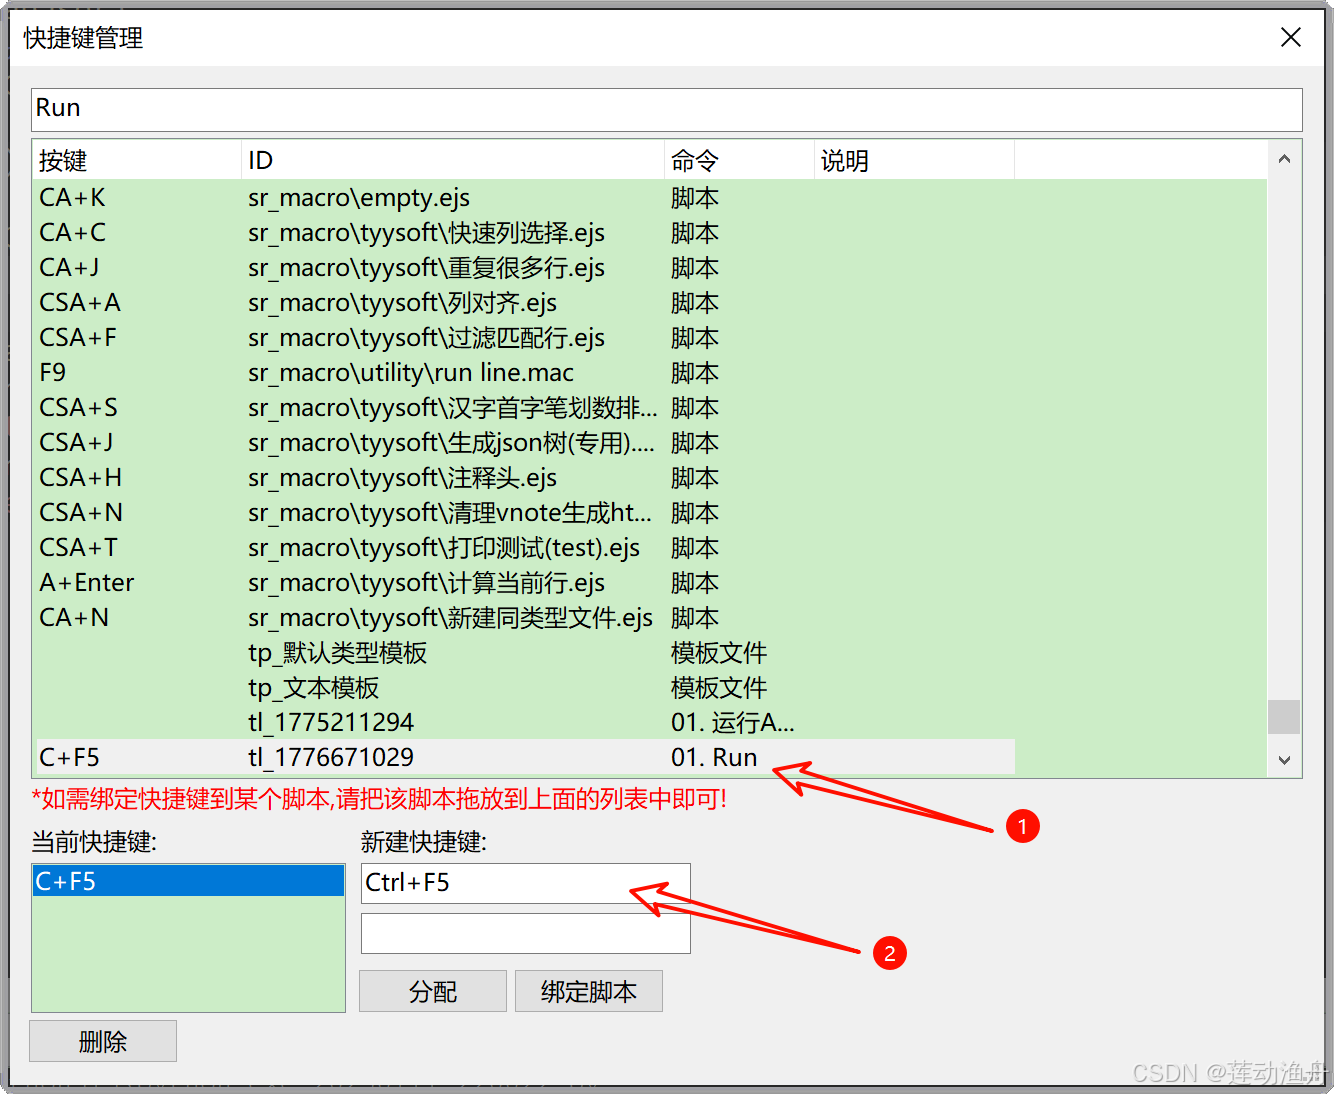Select the CA+J 重复很多行.ejs row
Screen dimensions: 1334x1095
[525, 268]
